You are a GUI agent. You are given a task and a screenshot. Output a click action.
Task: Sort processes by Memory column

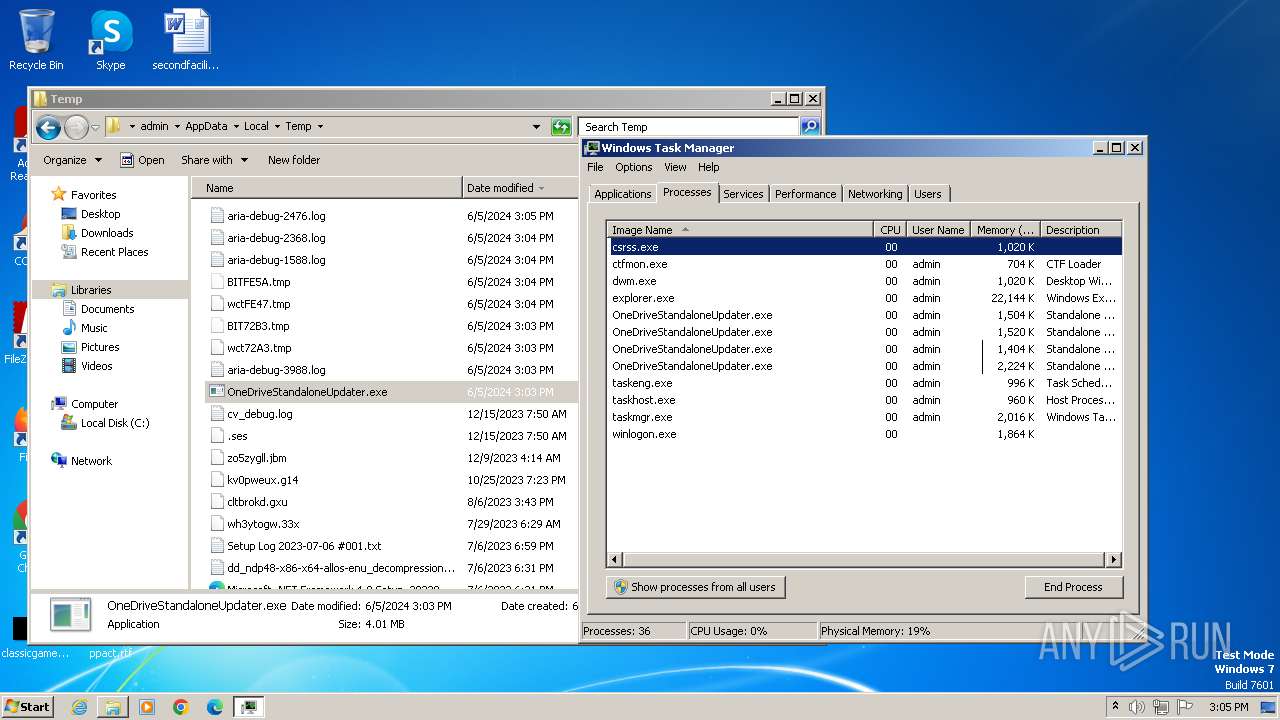[x=1005, y=230]
